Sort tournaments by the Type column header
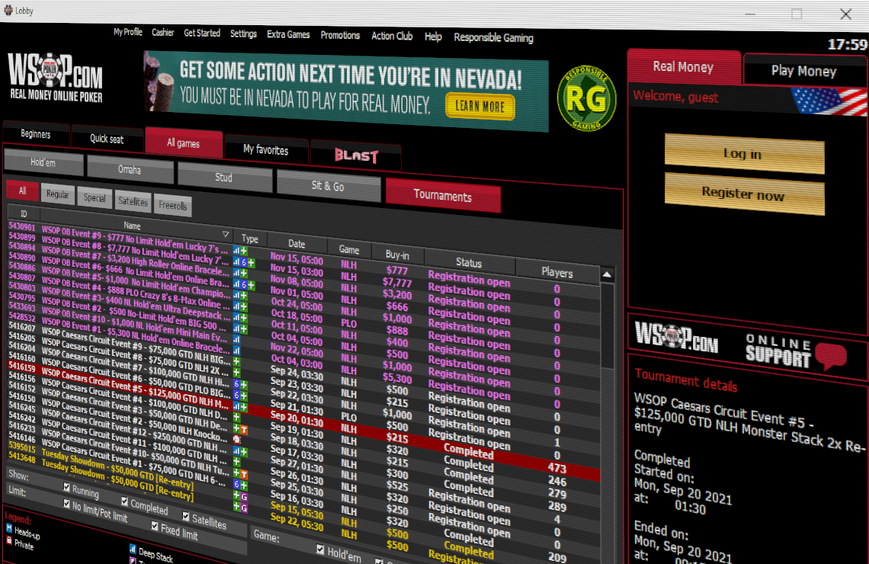The height and width of the screenshot is (564, 869). point(250,238)
